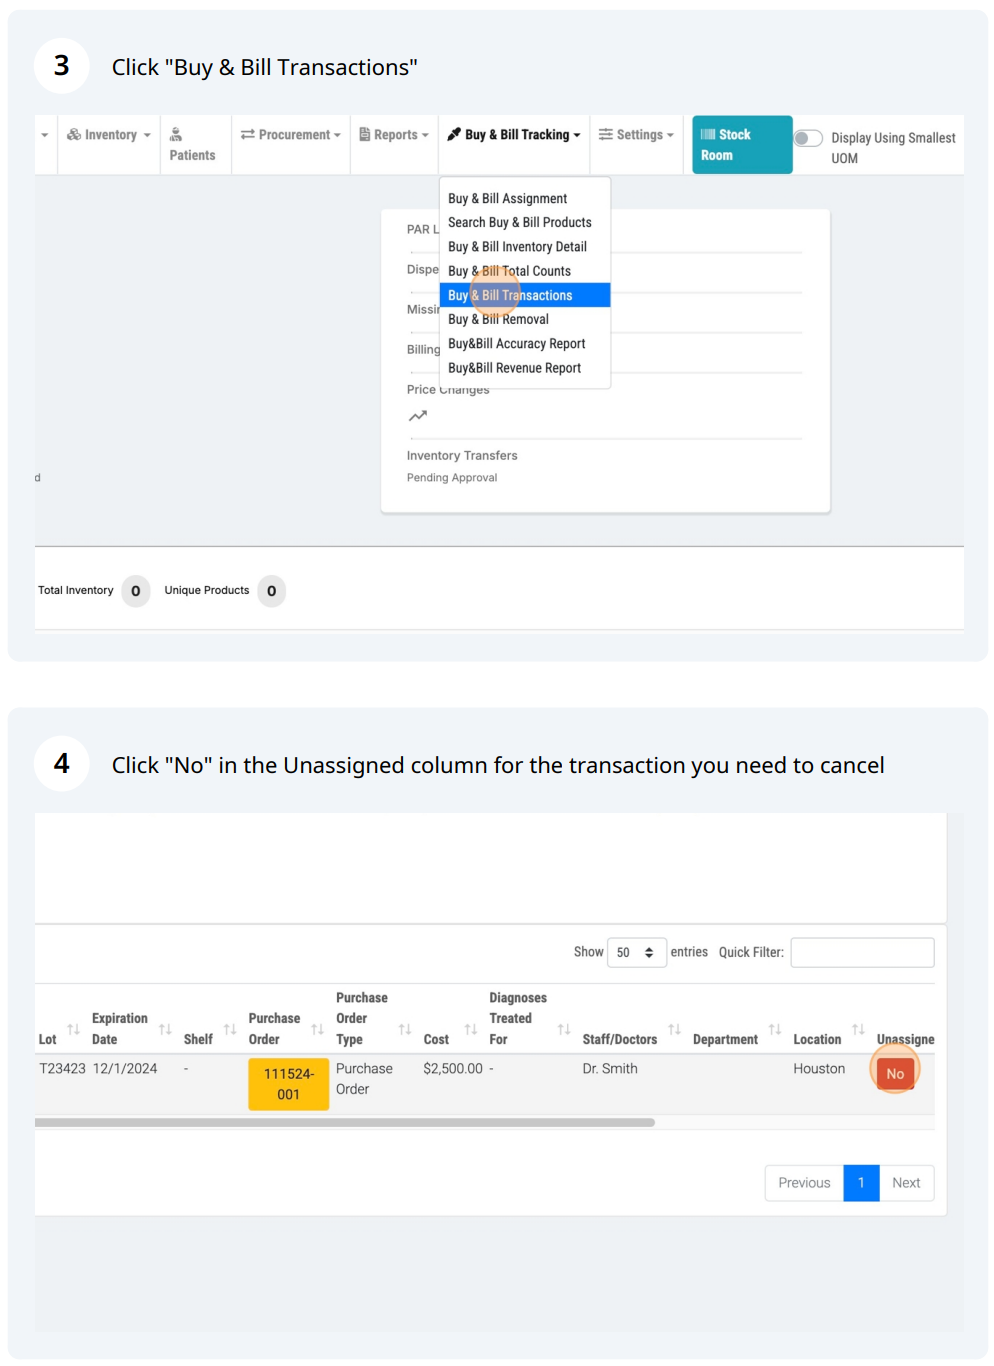Screen dimensions: 994x1366
Task: Click sort arrows beside Purchase Order Type
Action: click(405, 1029)
